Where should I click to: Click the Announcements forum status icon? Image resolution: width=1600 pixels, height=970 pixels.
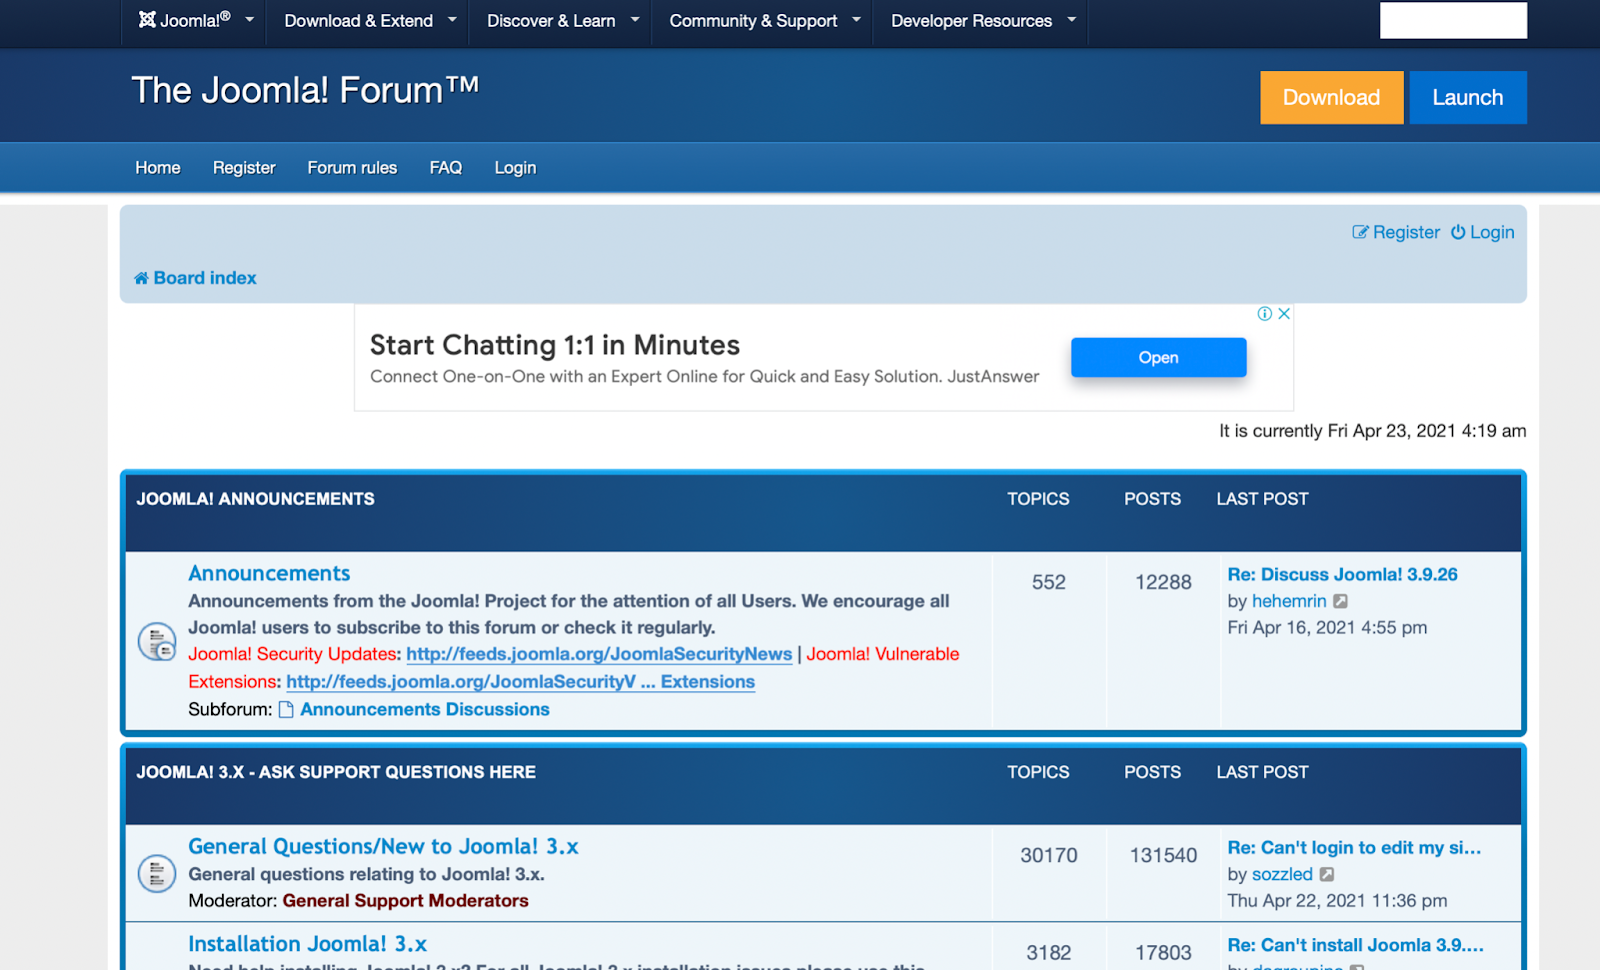(x=157, y=641)
